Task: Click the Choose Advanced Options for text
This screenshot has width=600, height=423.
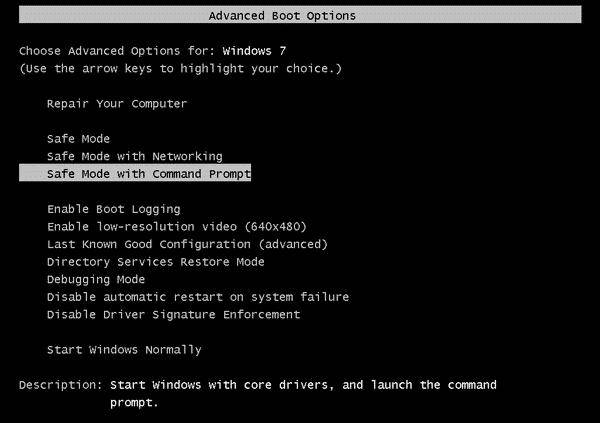Action: pyautogui.click(x=119, y=50)
